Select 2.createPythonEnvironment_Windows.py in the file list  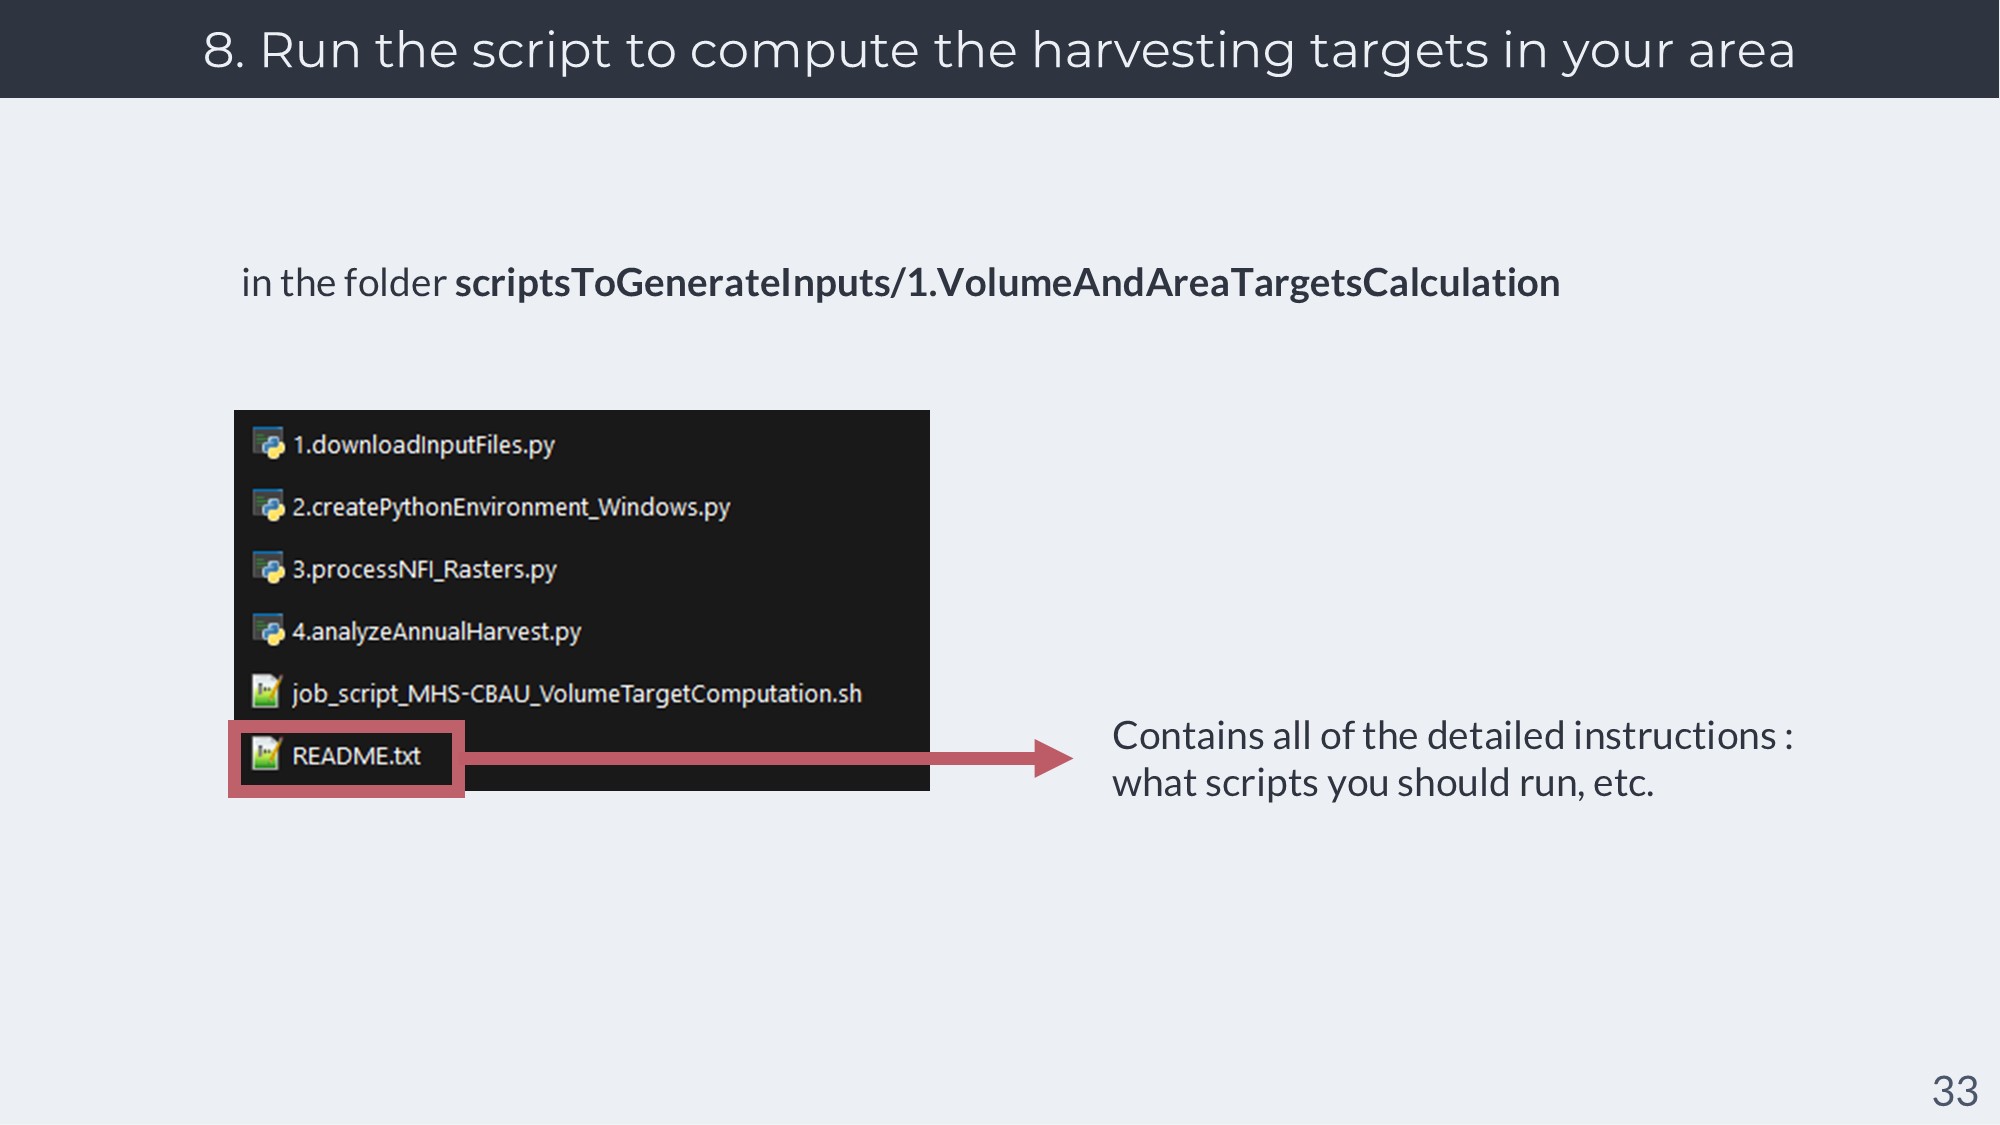[x=511, y=507]
